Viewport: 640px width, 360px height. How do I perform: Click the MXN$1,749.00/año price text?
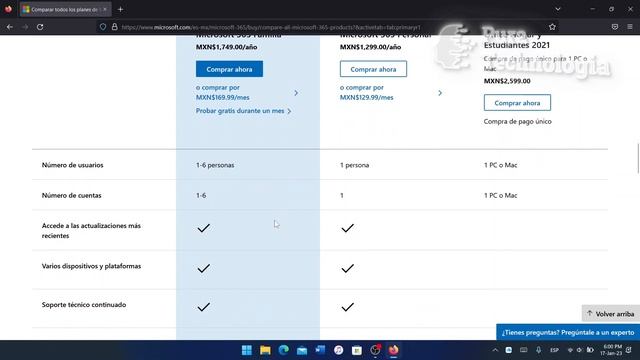[x=227, y=47]
